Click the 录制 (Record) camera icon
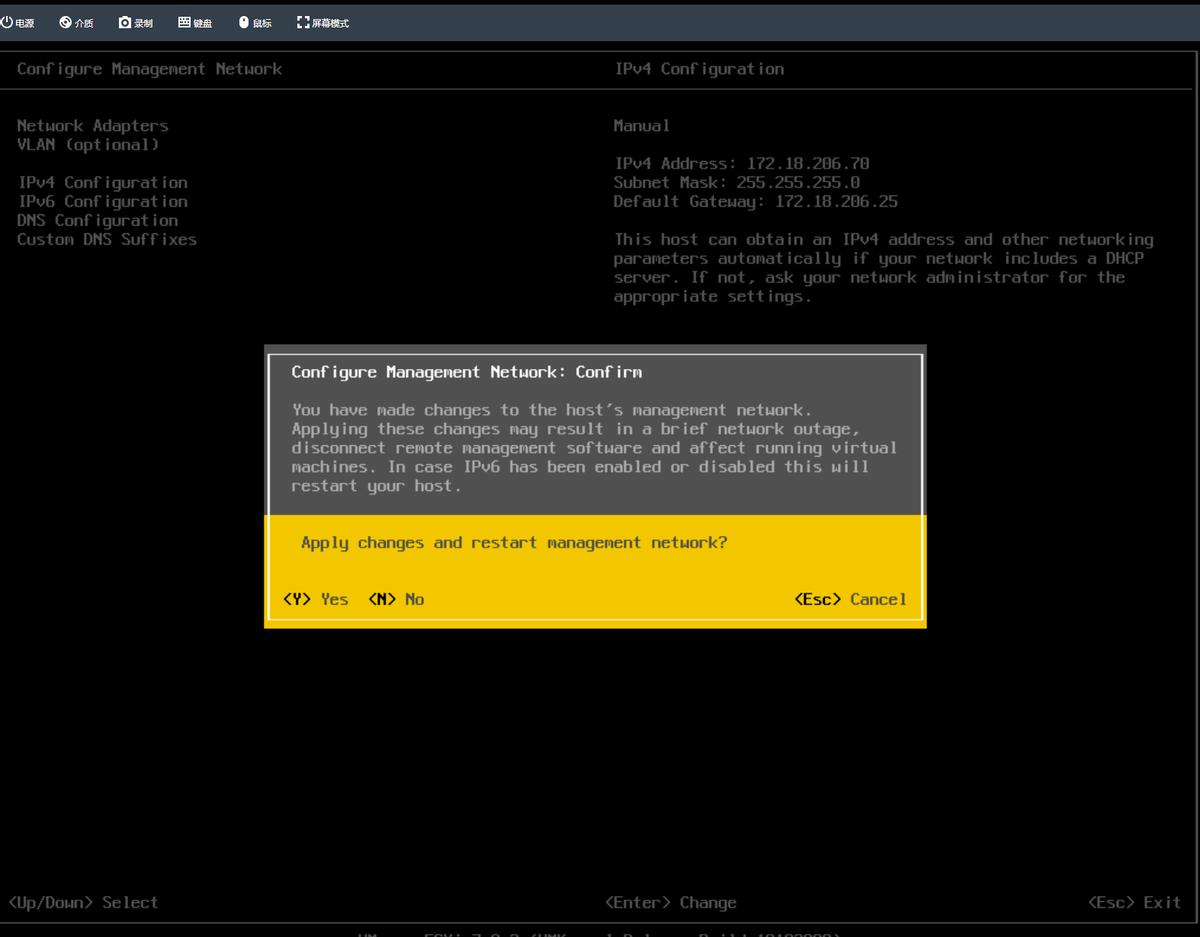1200x937 pixels. (135, 20)
